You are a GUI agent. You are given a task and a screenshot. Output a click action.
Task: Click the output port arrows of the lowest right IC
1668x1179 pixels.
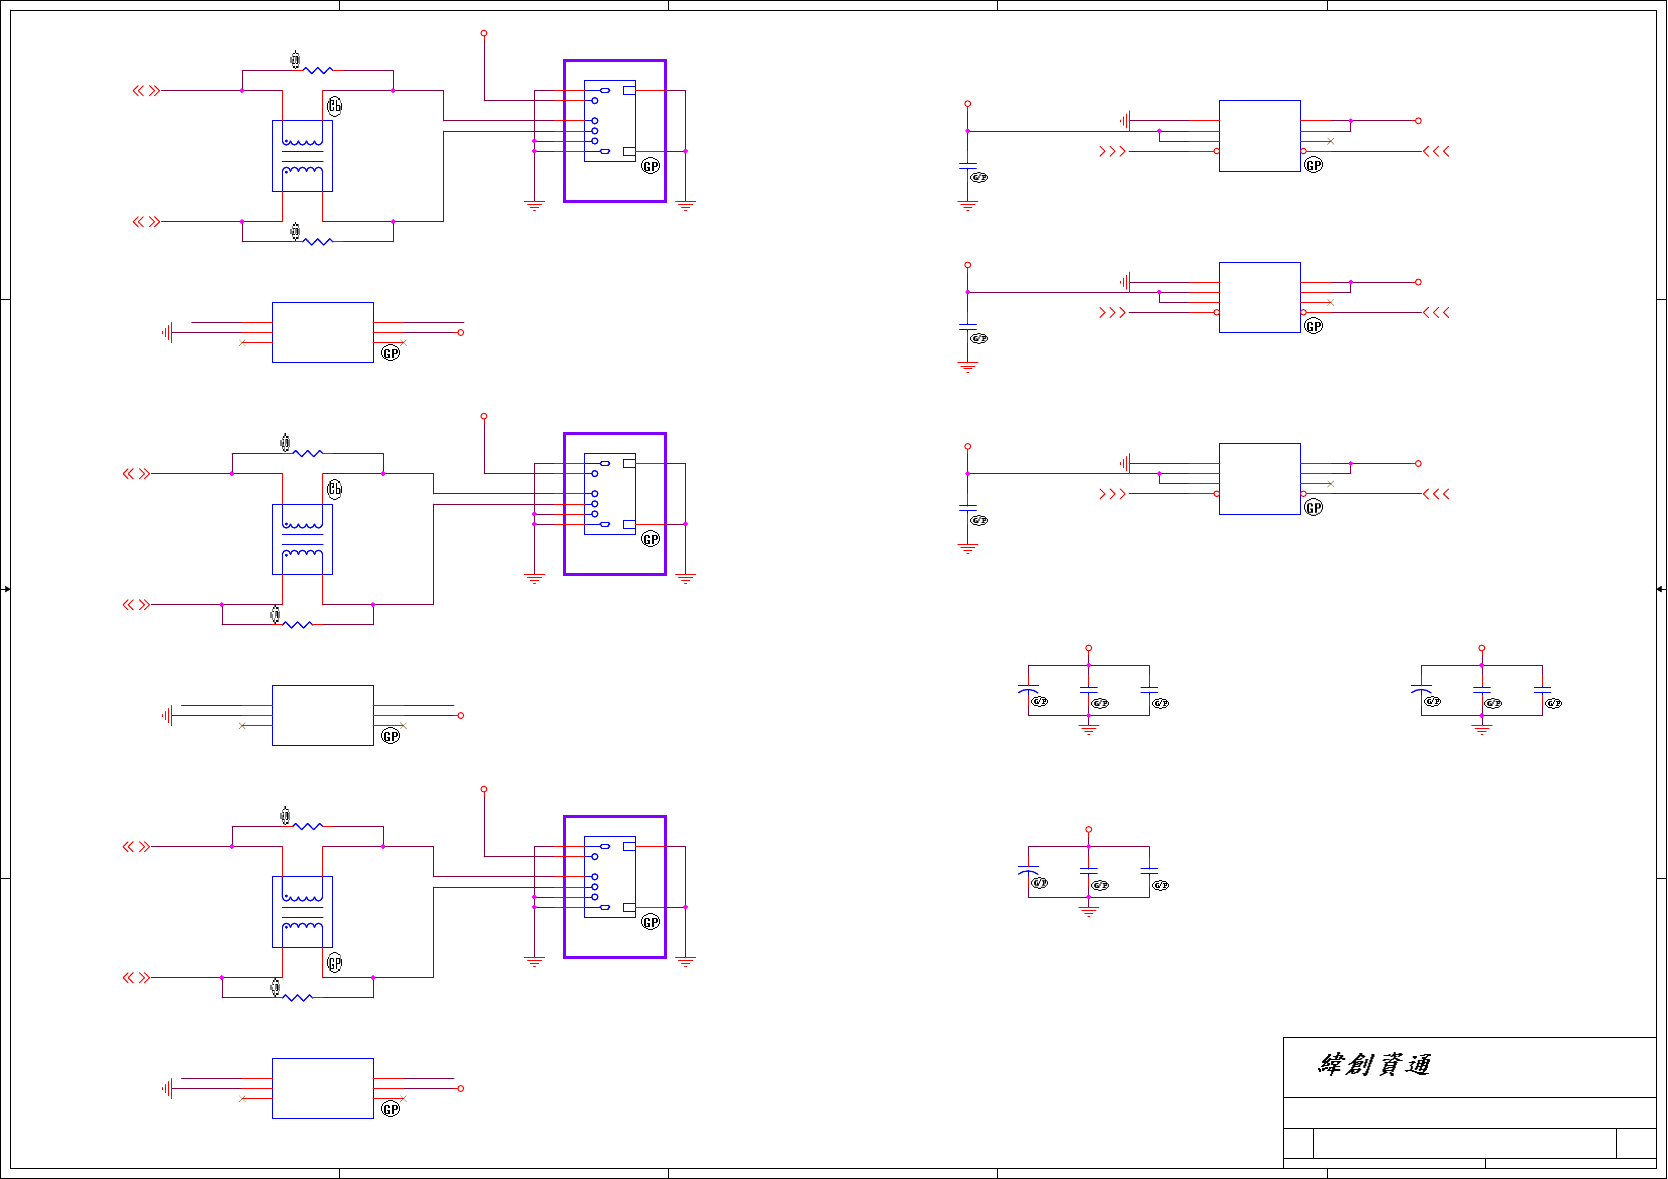coord(1436,494)
